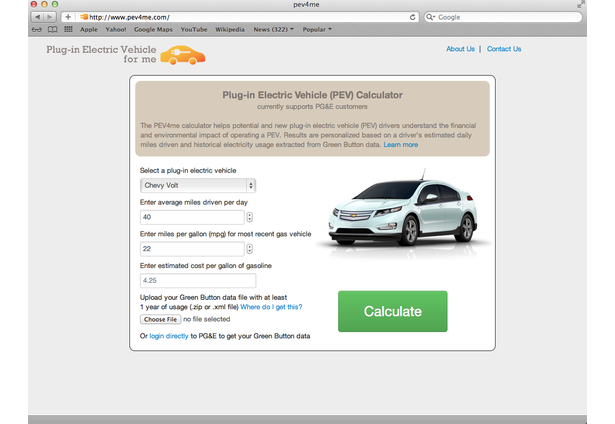Open Top Sites grid icon
Screen dimensions: 615x424
coord(68,29)
